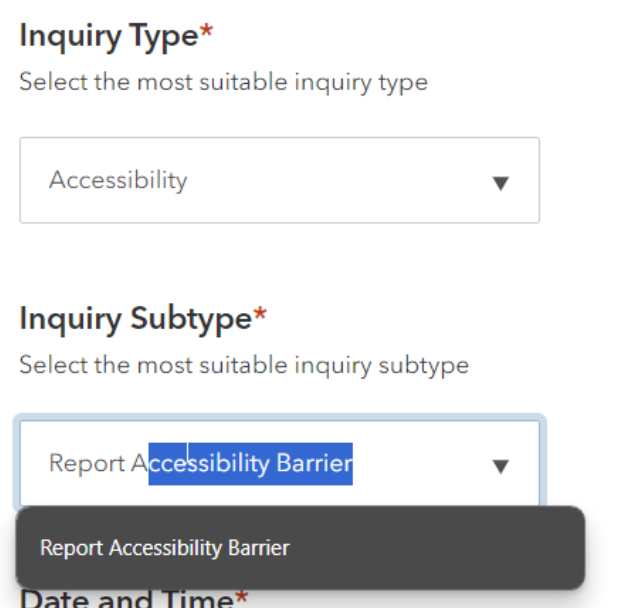Expand the Inquiry Subtype dropdown arrow
Screen dimensions: 620x608
click(x=501, y=465)
